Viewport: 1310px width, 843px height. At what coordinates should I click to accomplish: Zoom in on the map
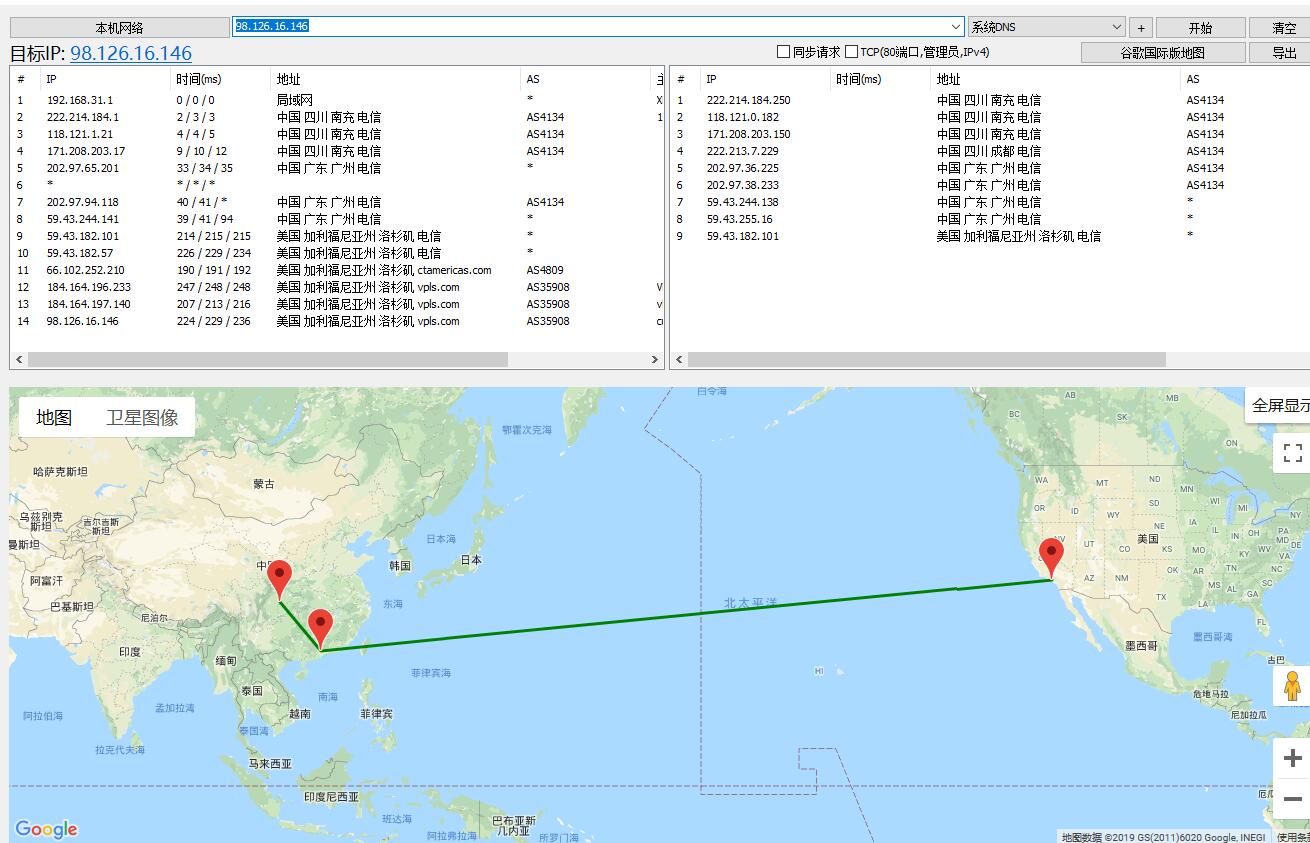pos(1292,758)
